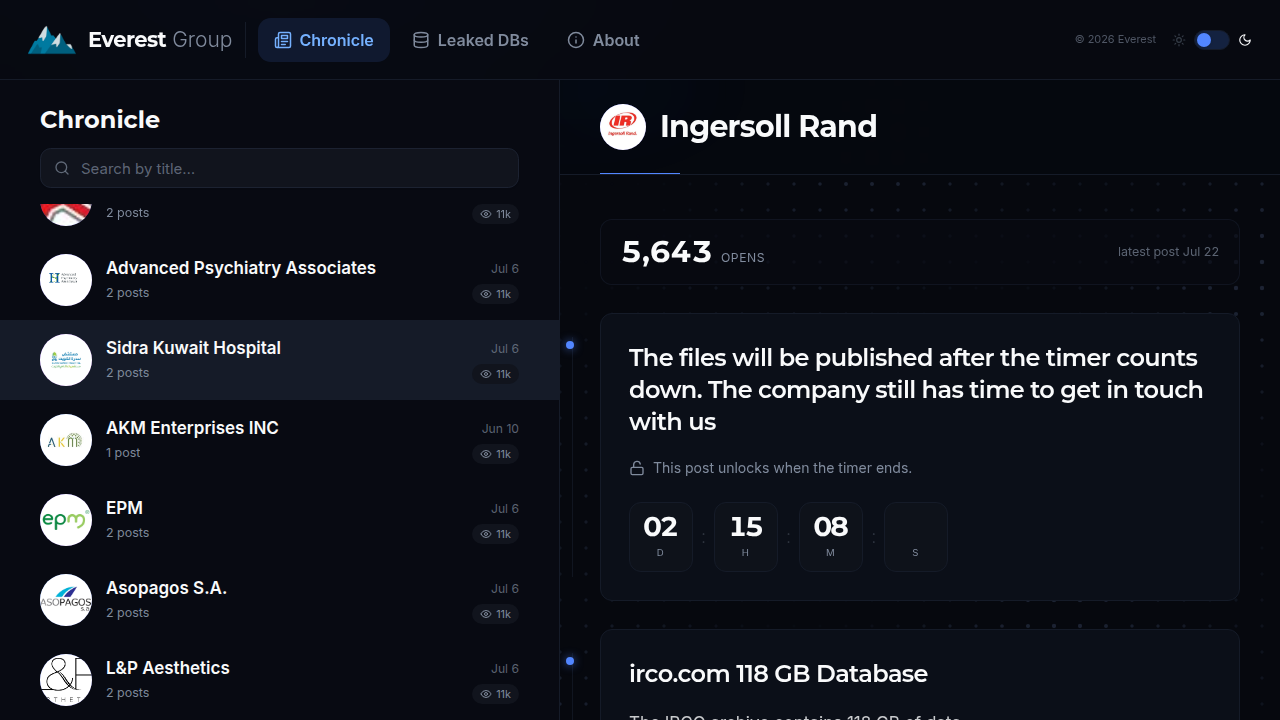
Task: Click the timeline dot beside the timer post
Action: point(570,345)
